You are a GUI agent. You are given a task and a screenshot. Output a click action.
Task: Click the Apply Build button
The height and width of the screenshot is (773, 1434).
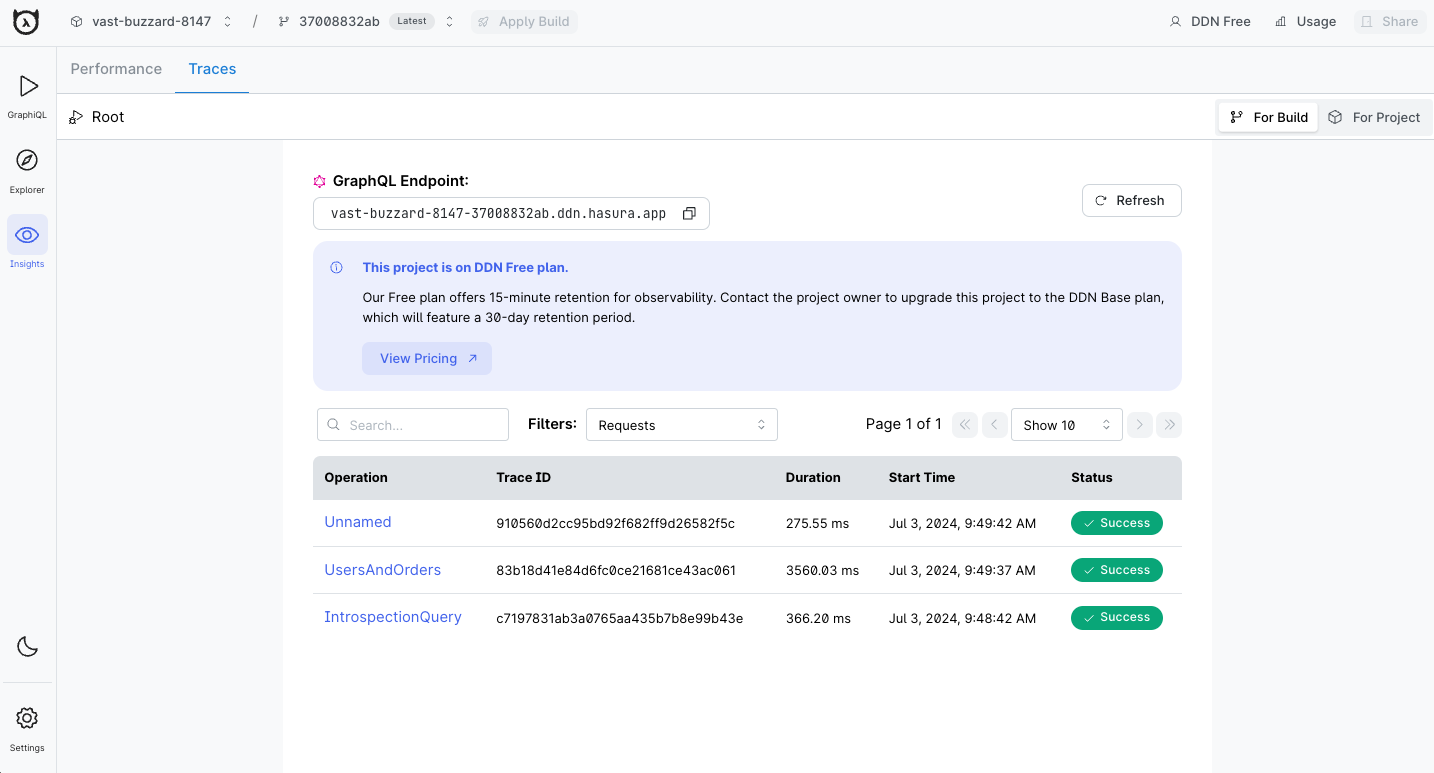point(524,21)
